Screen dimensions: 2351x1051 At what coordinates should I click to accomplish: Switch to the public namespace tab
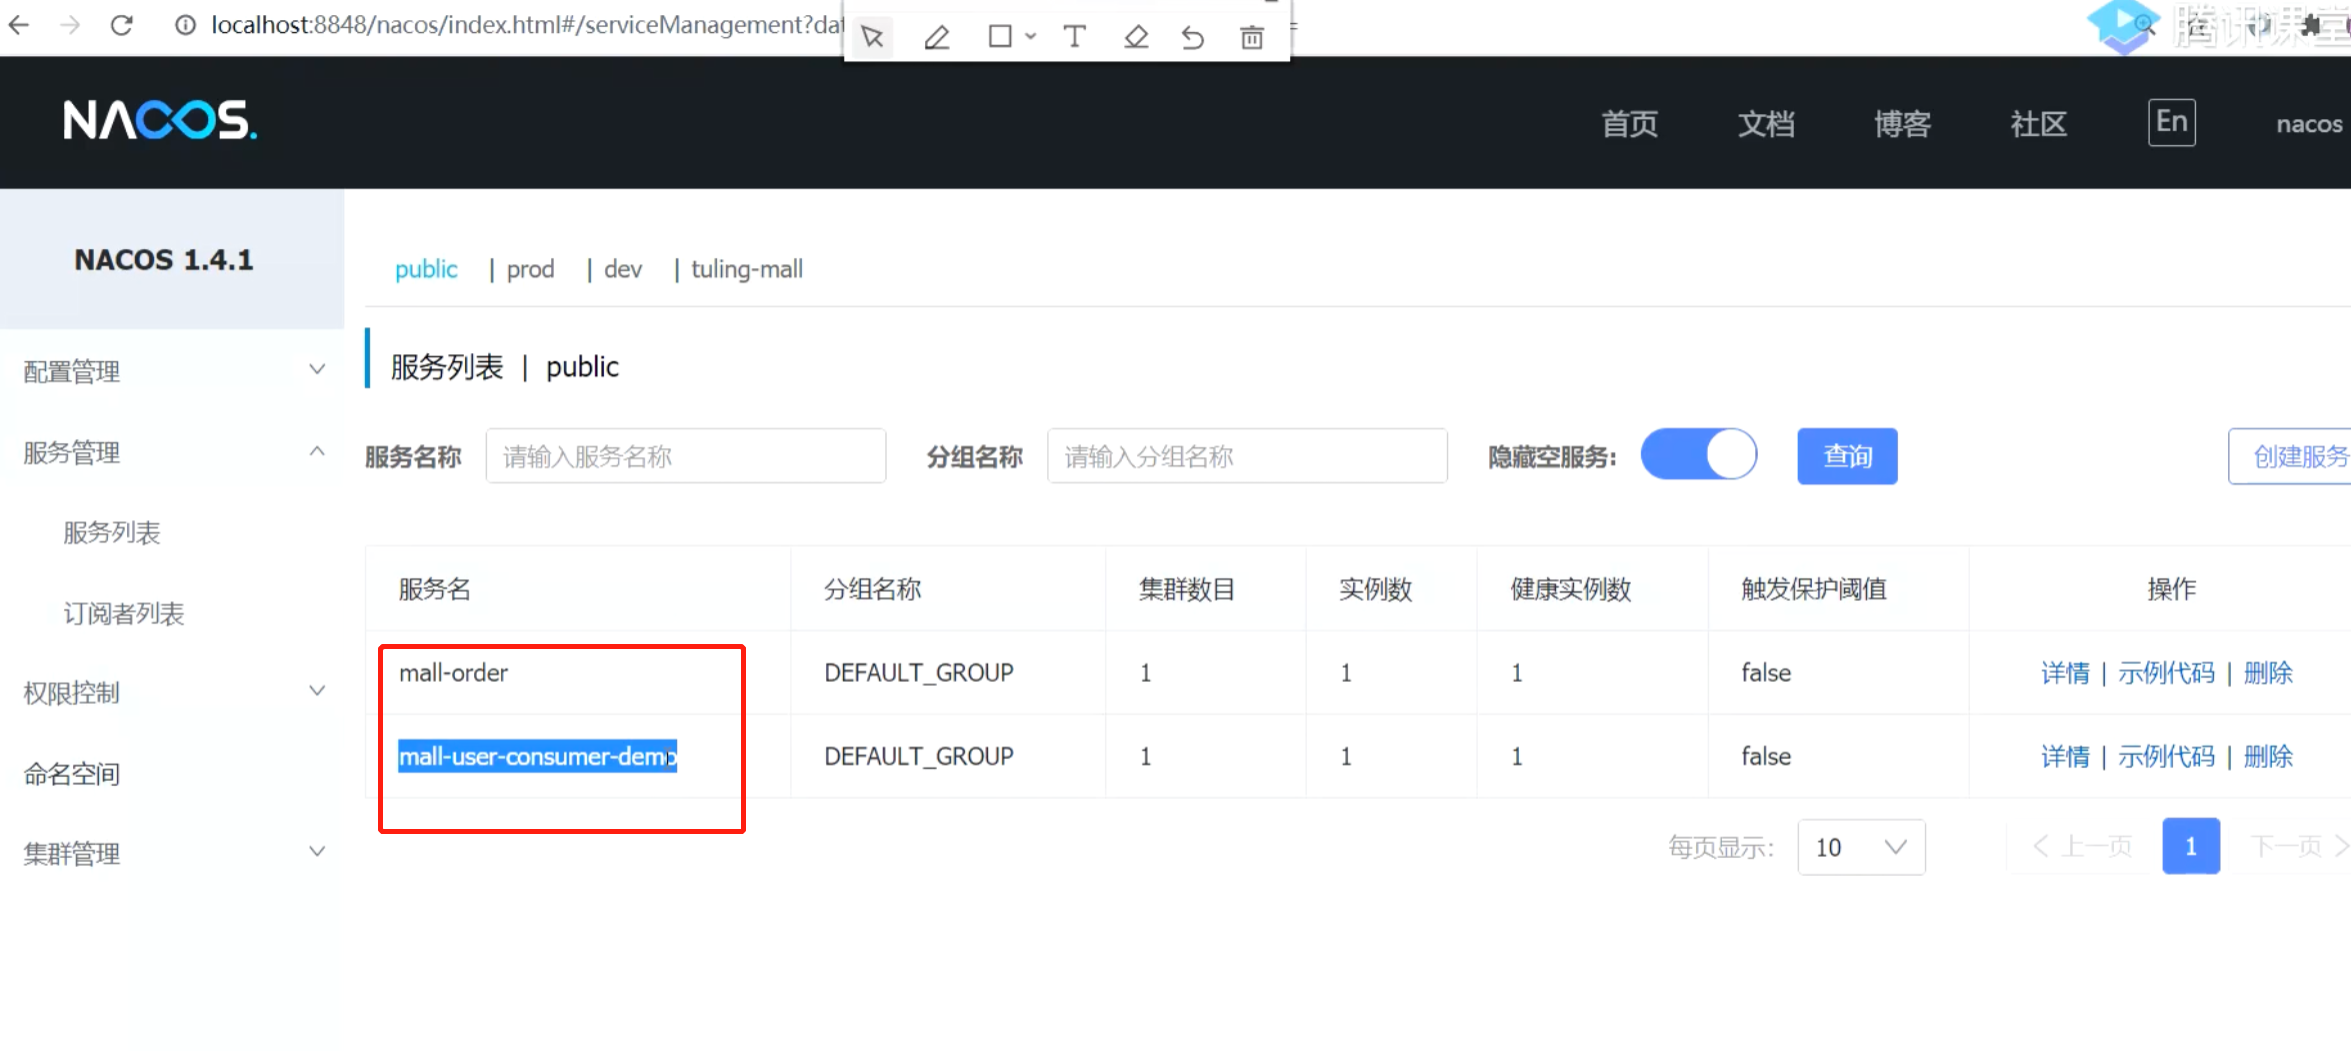(426, 269)
